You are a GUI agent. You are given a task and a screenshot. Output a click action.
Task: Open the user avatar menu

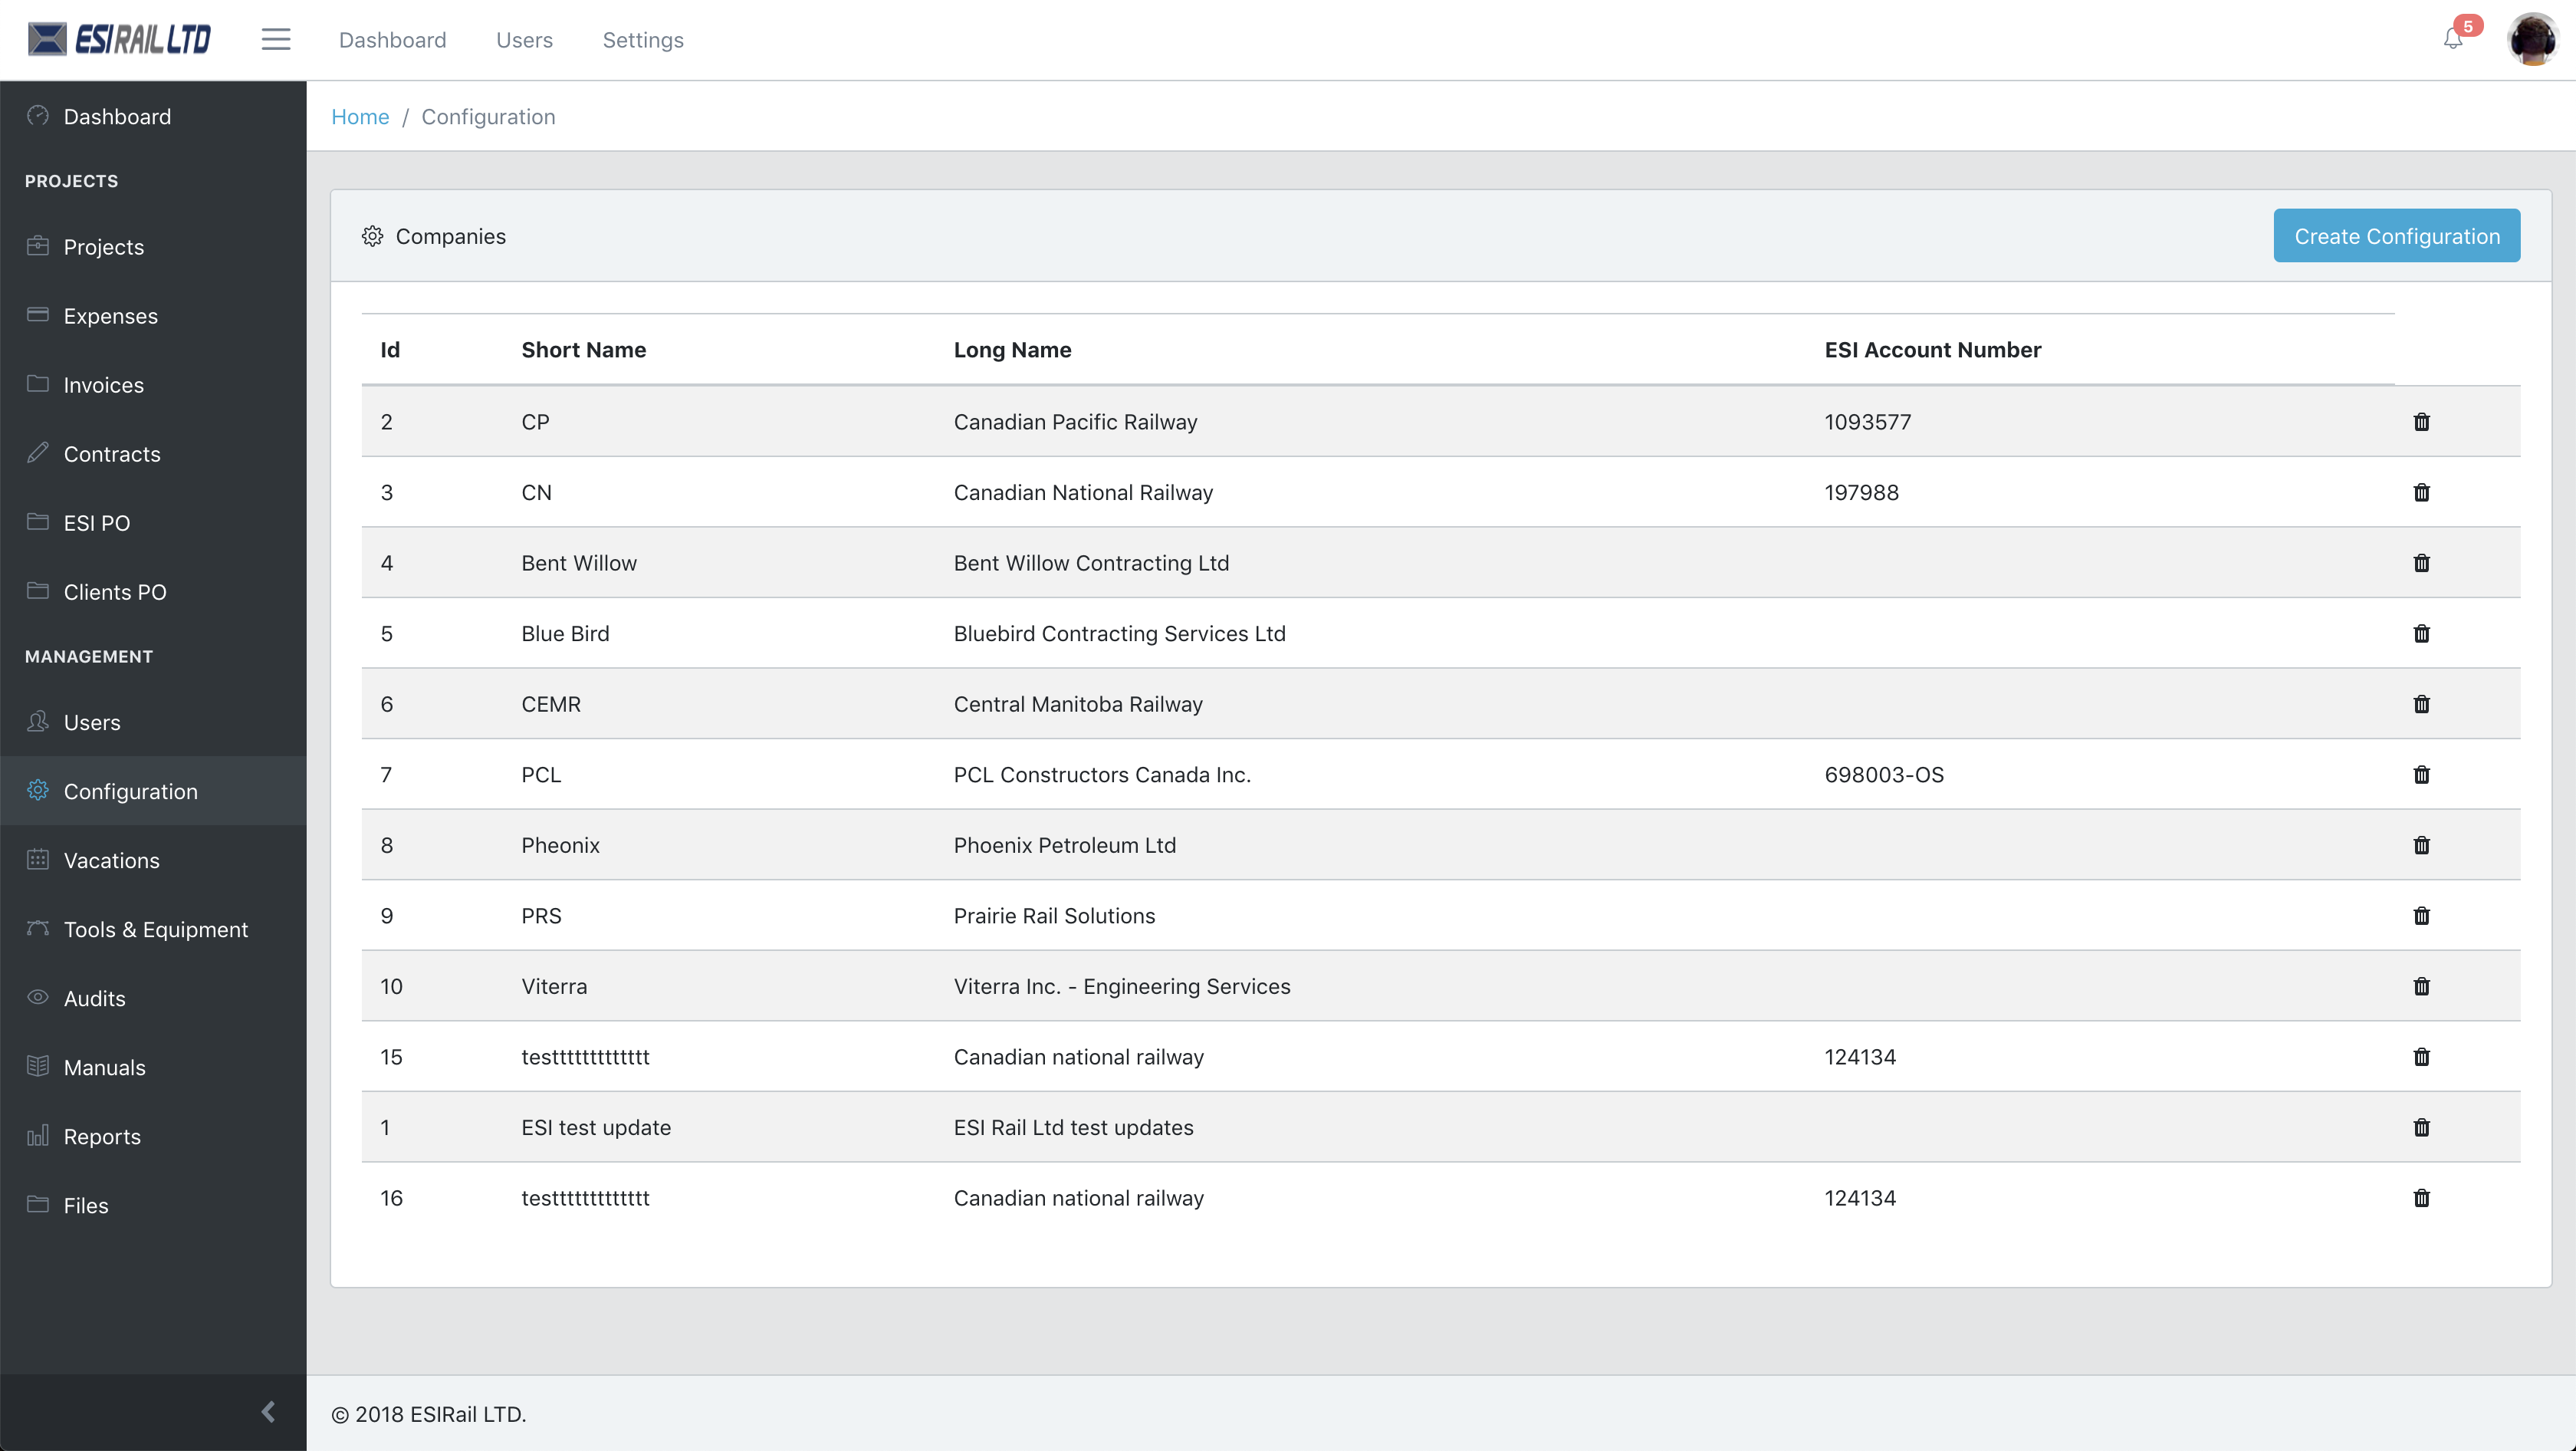(2532, 40)
